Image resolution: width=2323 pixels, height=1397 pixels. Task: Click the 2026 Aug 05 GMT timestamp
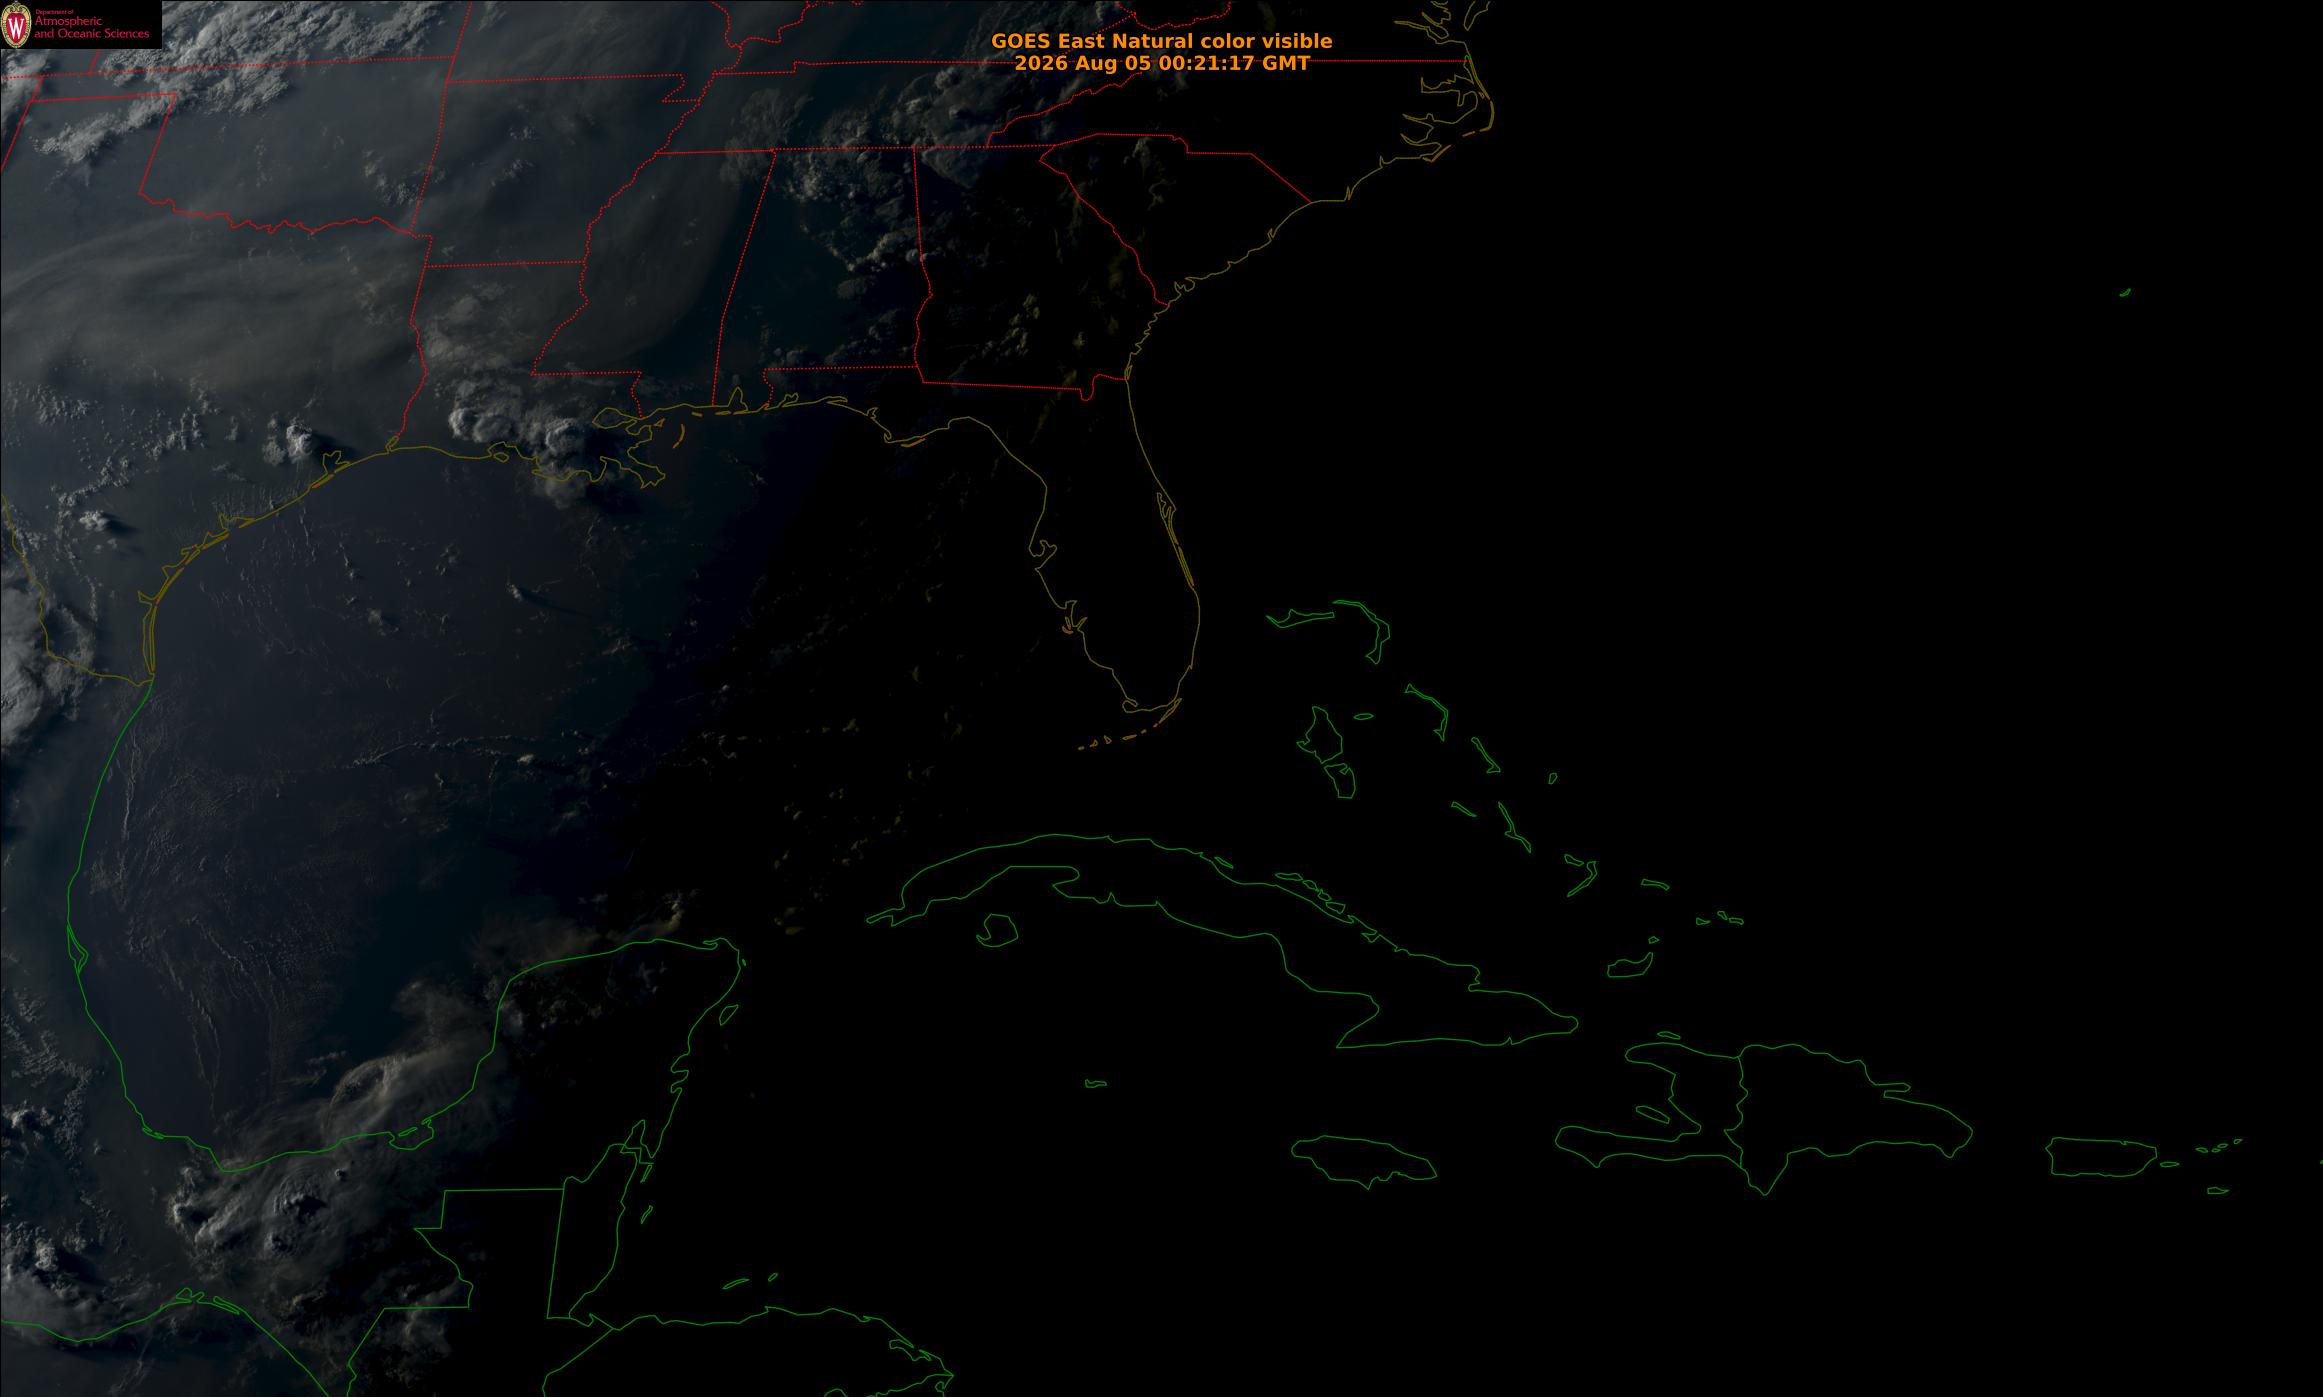(x=1162, y=63)
